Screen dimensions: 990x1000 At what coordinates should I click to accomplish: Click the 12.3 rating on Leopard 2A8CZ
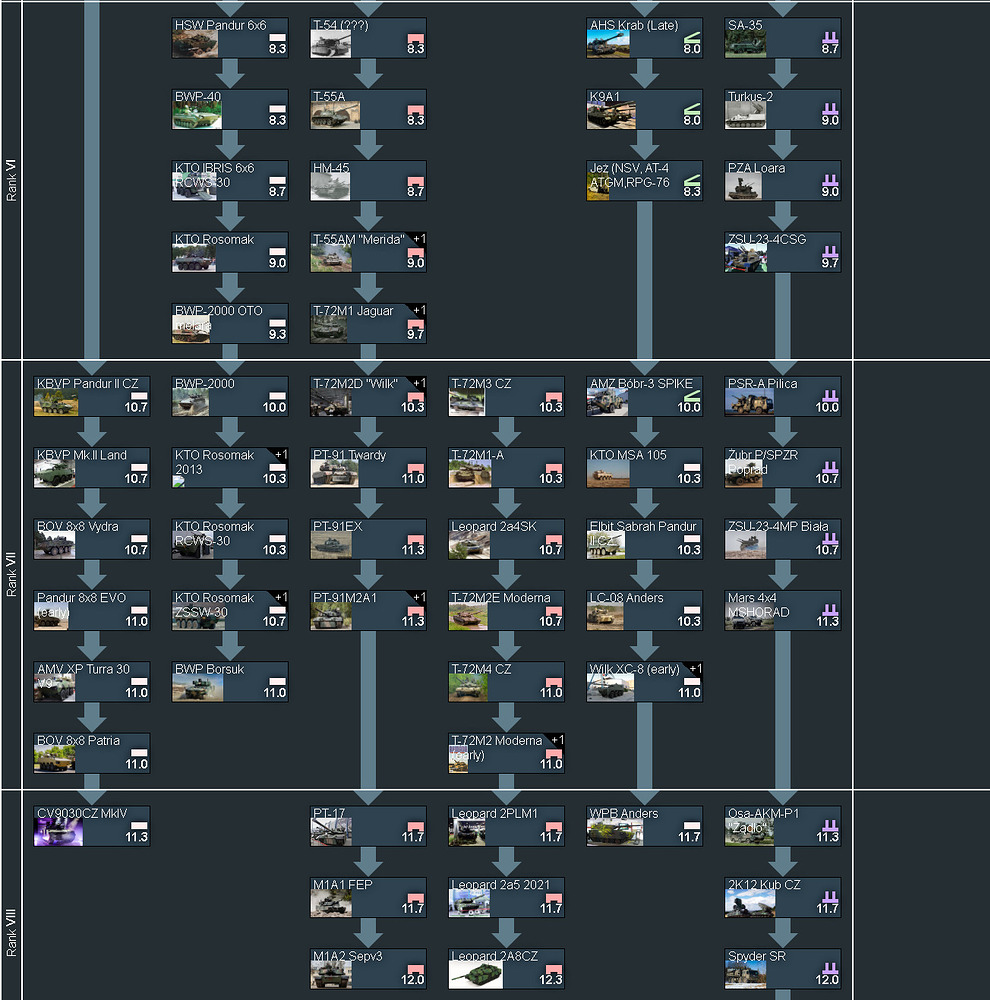click(x=551, y=980)
